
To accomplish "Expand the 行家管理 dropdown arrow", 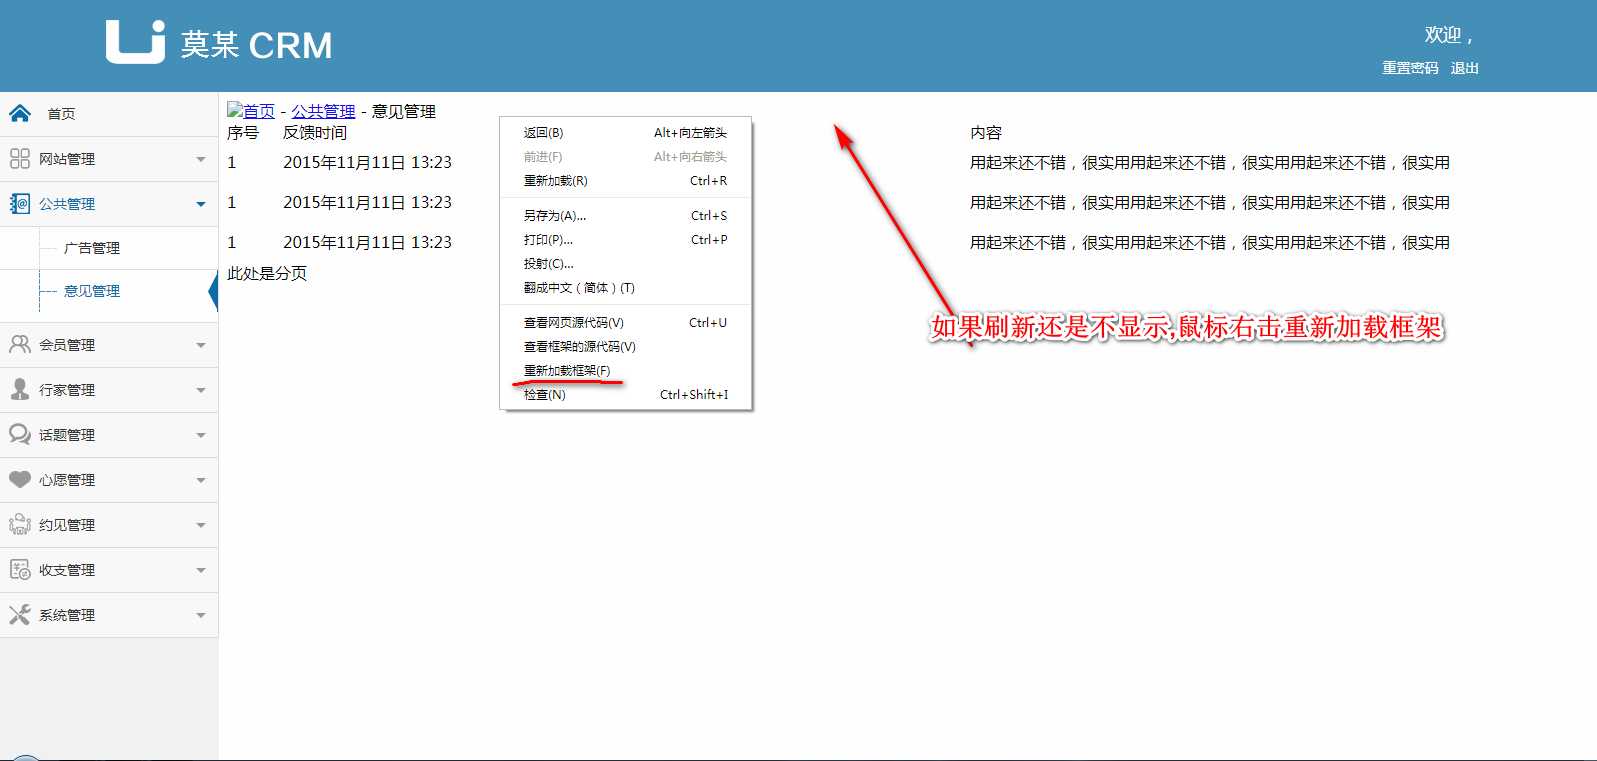I will [201, 390].
